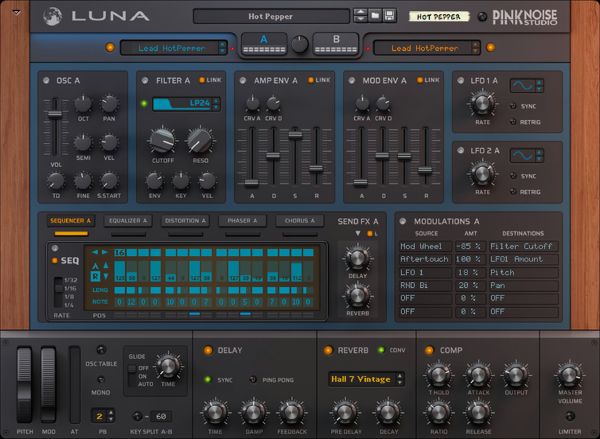Toggle the COMP effect power
Screen dimensions: 600x439
coord(429,350)
